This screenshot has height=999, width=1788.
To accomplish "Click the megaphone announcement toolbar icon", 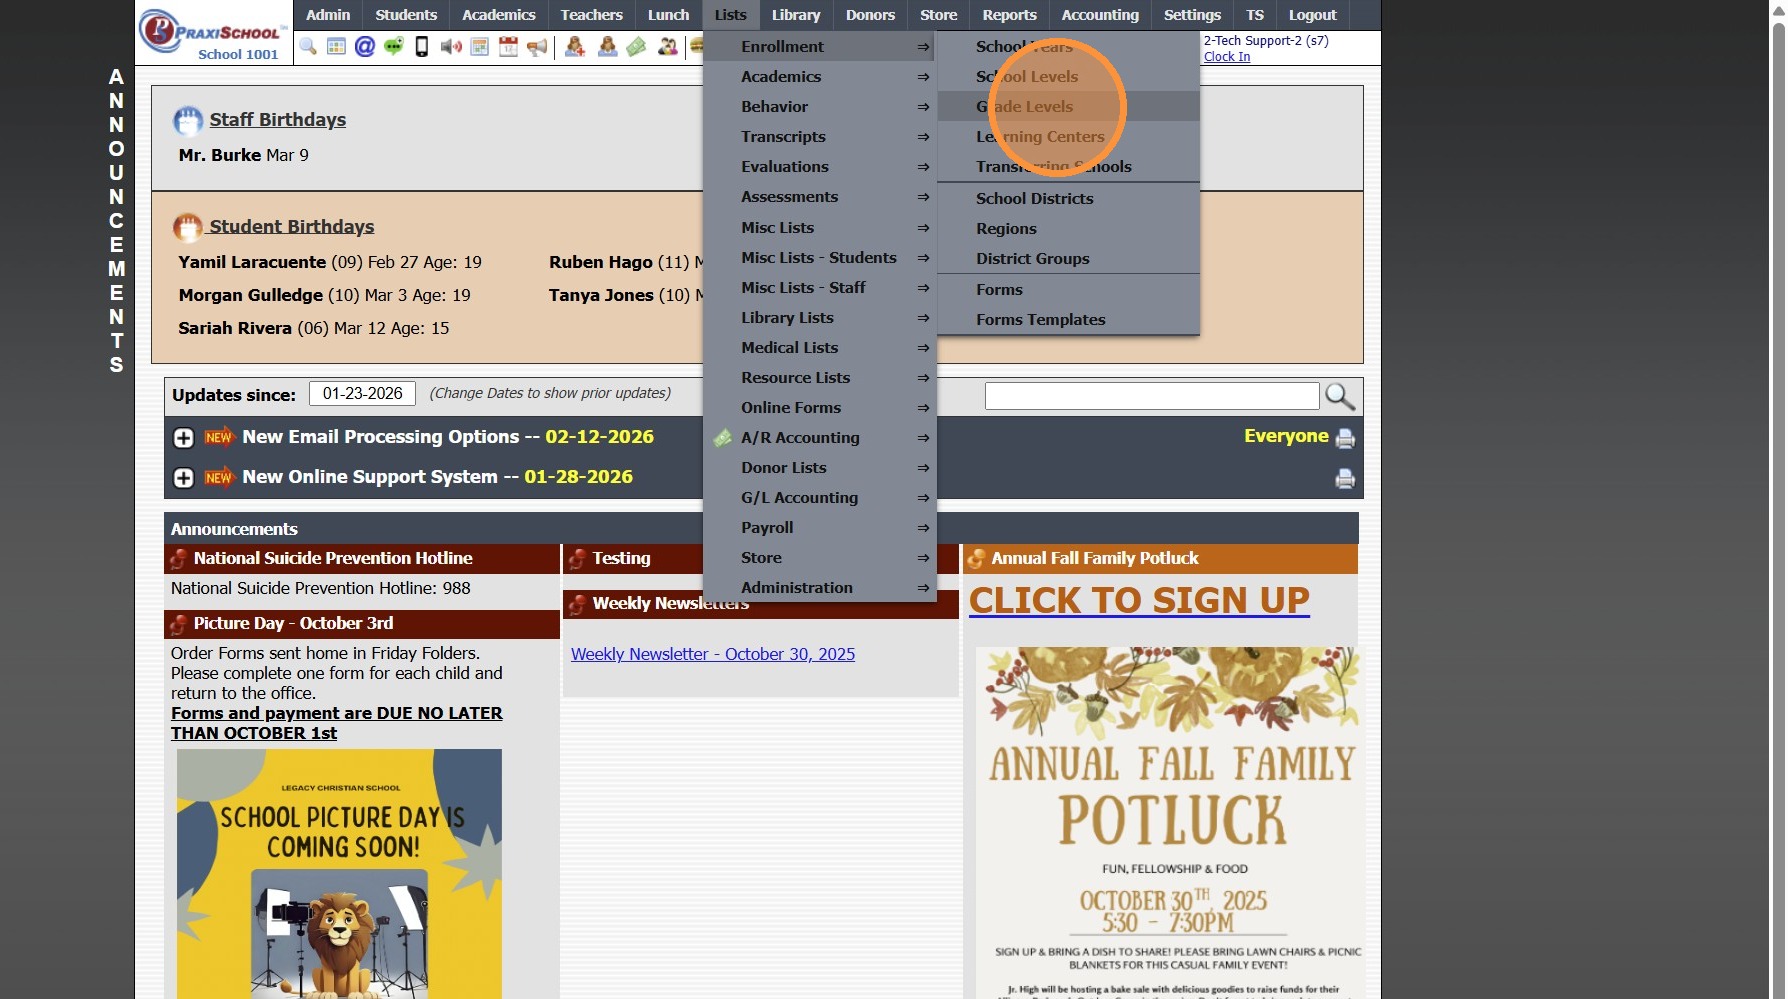I will click(x=537, y=46).
